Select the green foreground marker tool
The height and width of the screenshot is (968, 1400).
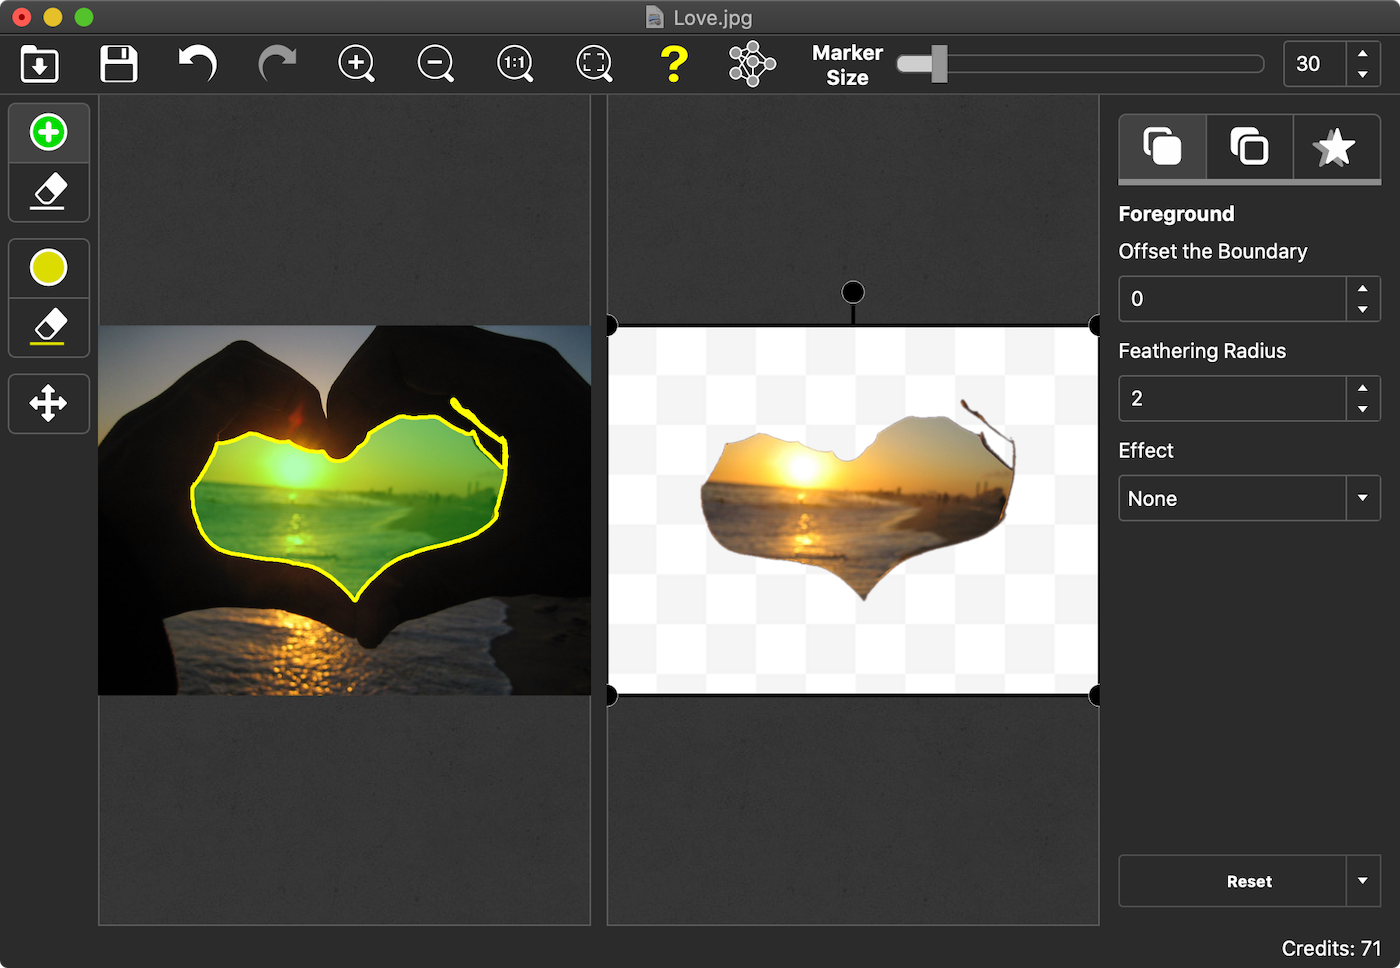(48, 131)
